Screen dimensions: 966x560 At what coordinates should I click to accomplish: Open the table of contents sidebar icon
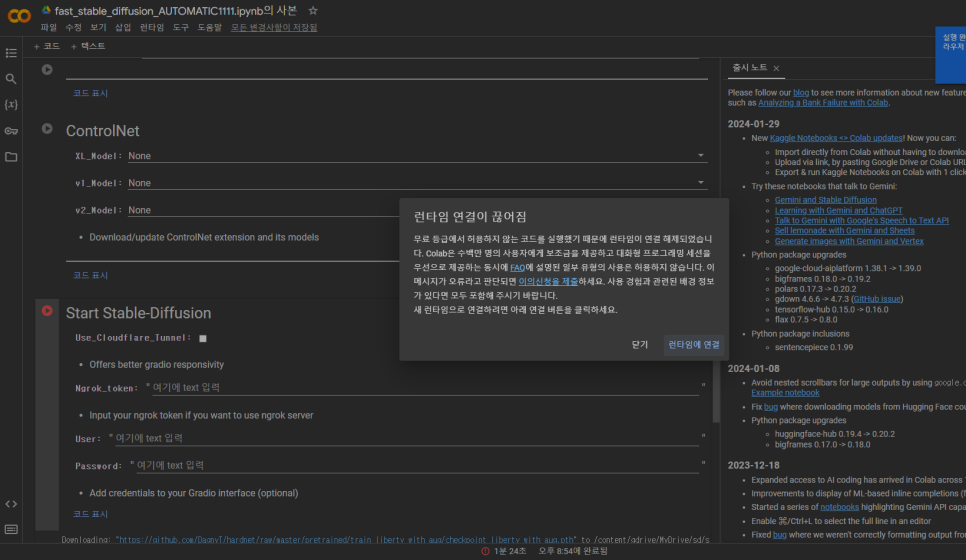(11, 53)
